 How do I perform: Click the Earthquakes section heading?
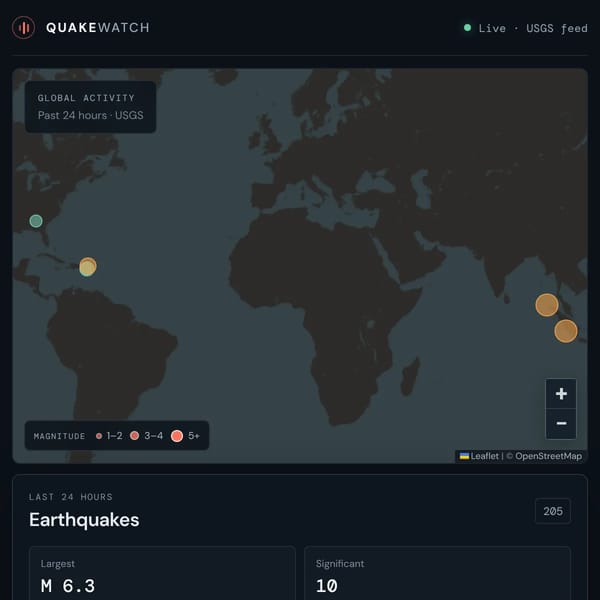point(84,520)
